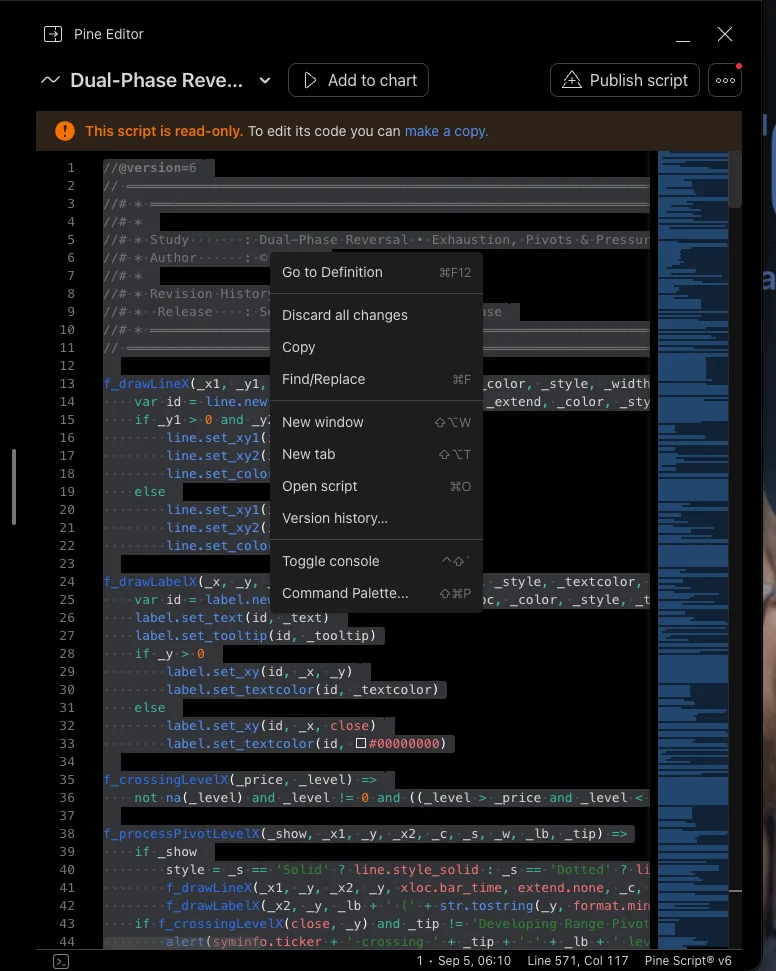Close the Pine Editor panel

[725, 34]
